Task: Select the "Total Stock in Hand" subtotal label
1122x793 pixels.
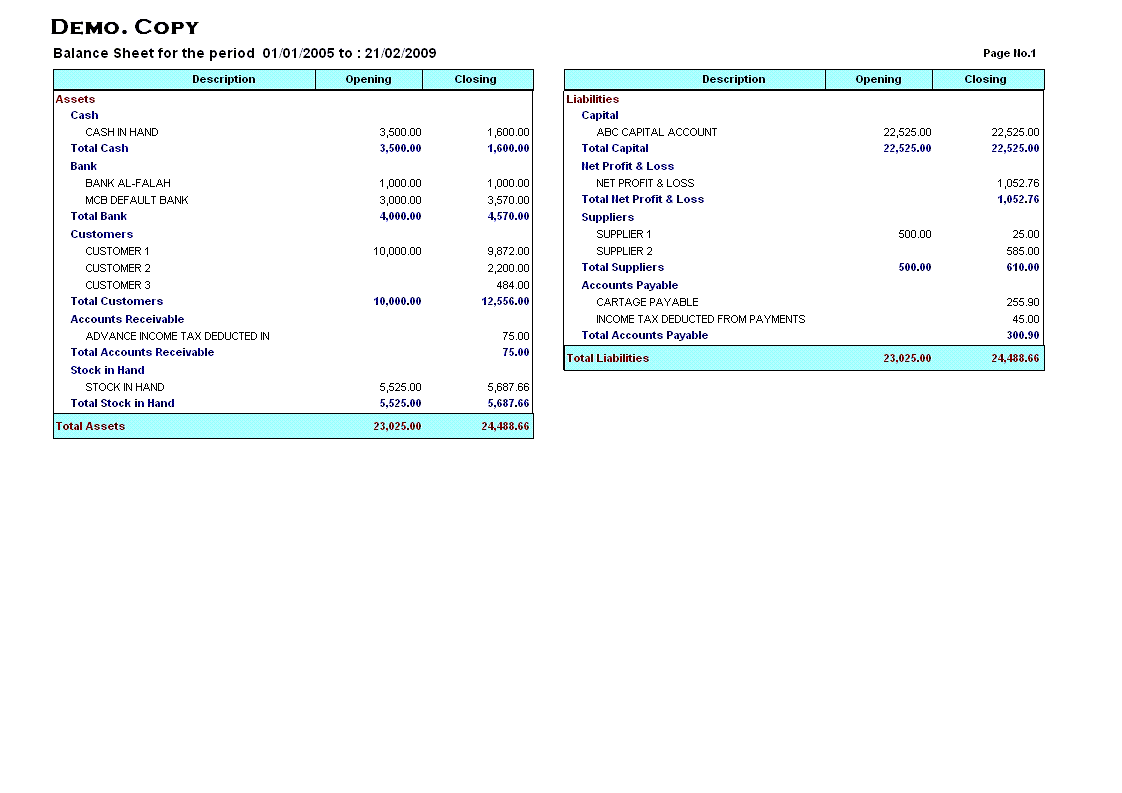Action: (122, 403)
